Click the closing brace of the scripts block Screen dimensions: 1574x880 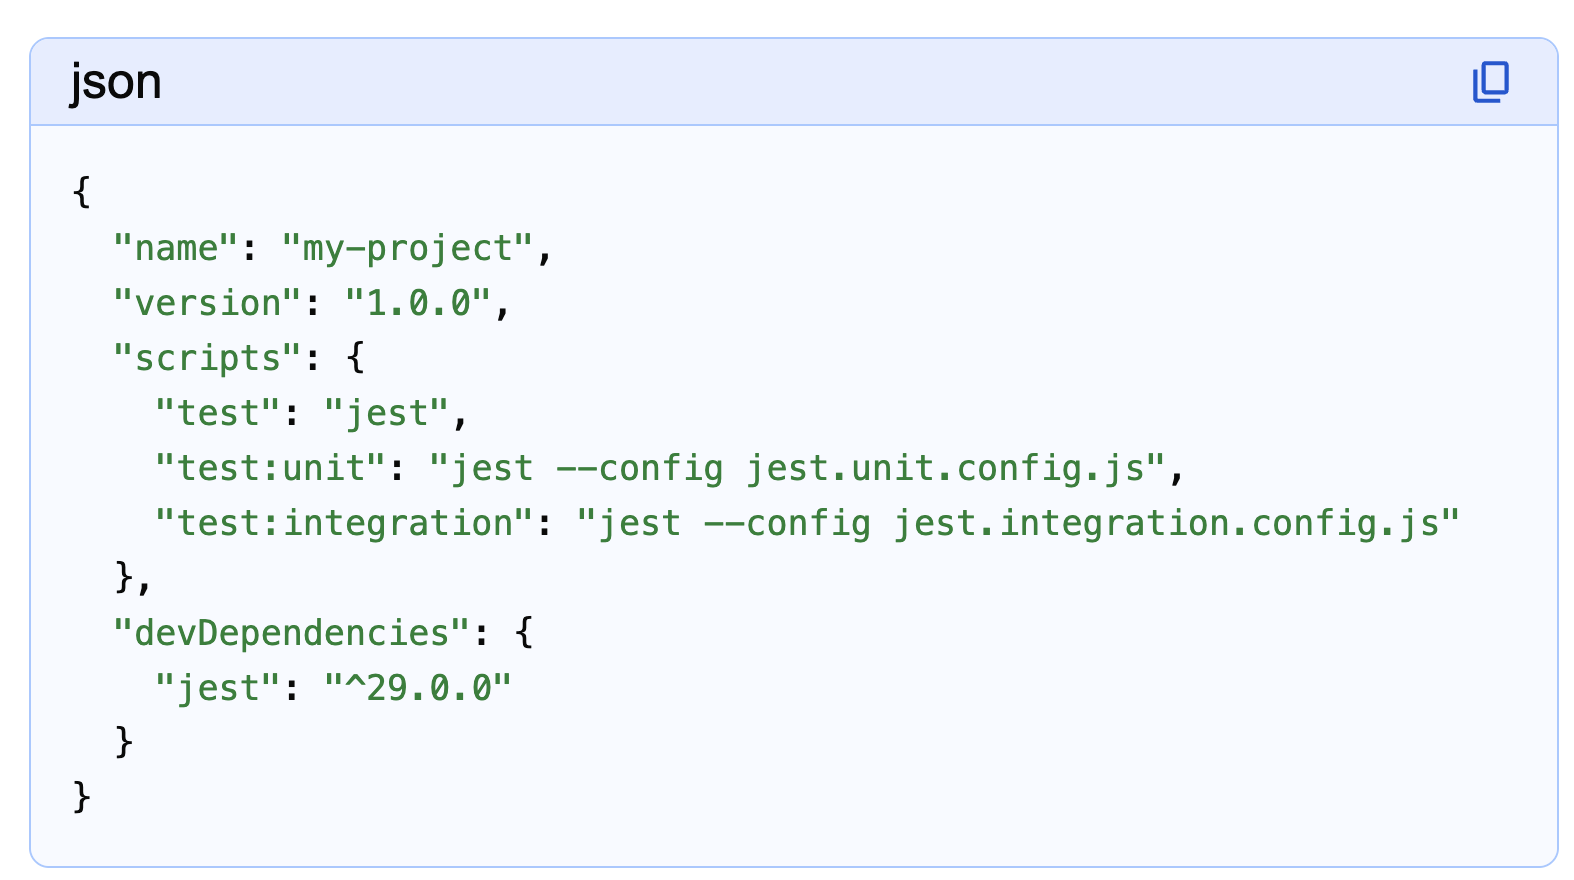coord(124,577)
